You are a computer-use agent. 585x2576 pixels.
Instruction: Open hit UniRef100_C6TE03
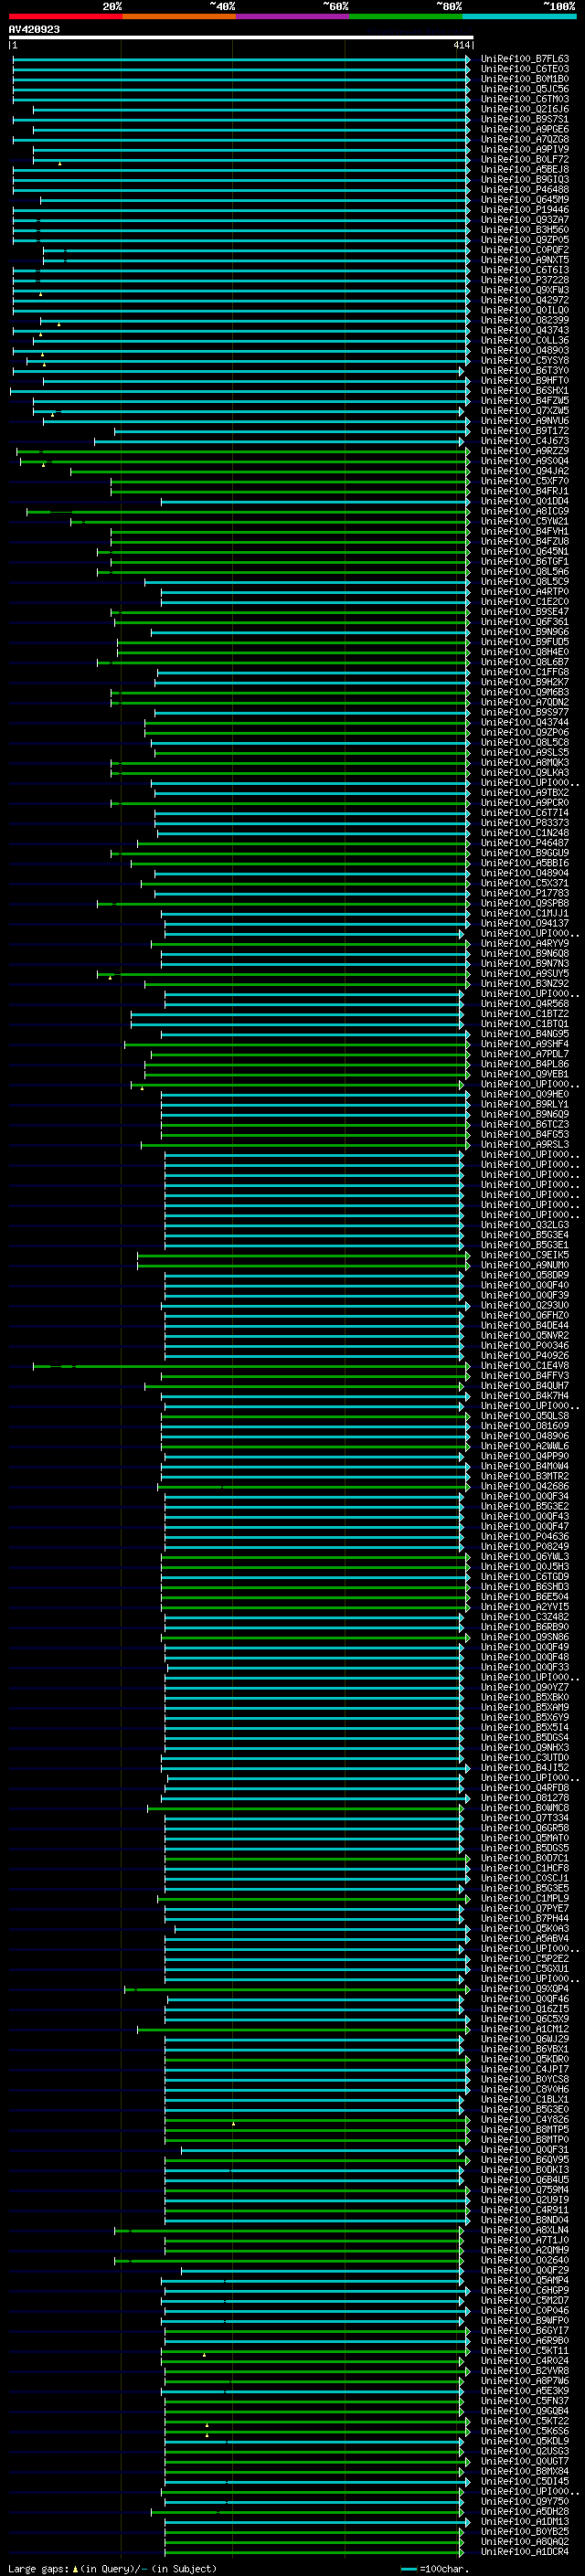click(525, 69)
